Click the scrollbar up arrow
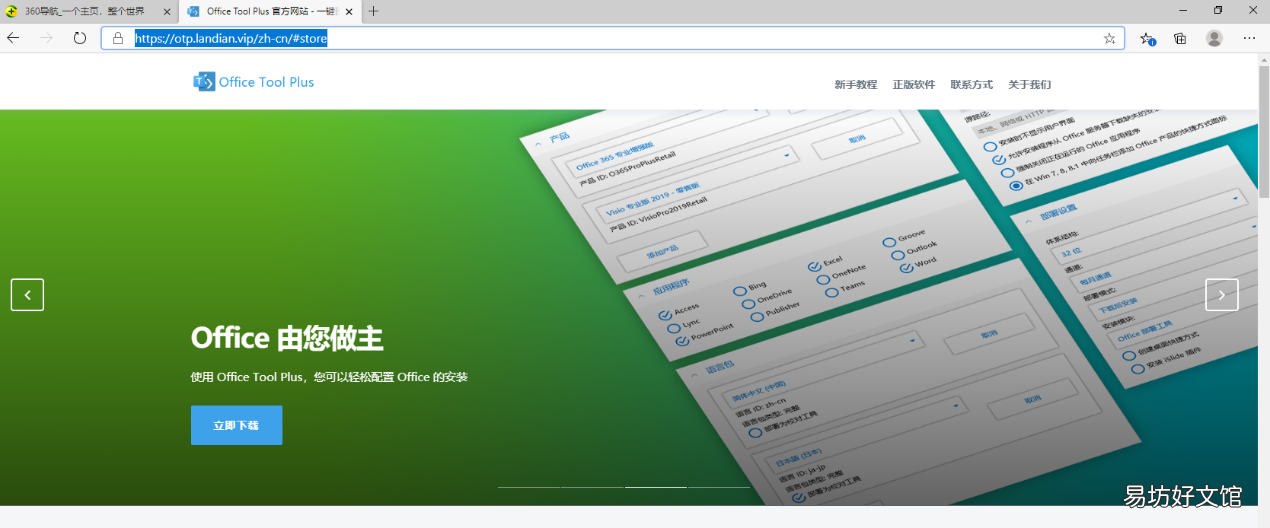This screenshot has width=1270, height=528. pyautogui.click(x=1264, y=58)
